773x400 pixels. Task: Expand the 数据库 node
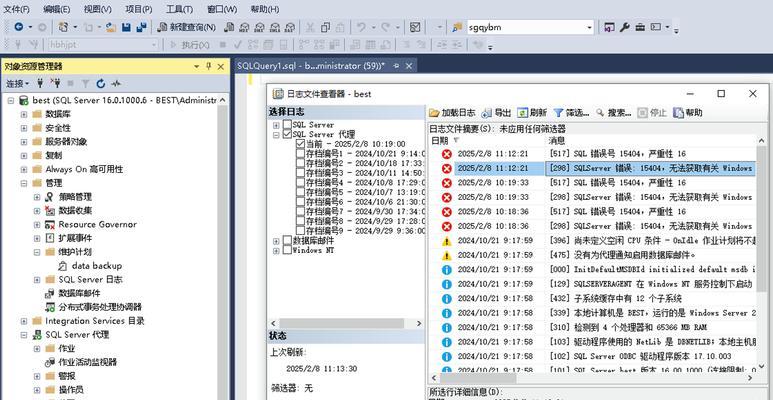pyautogui.click(x=24, y=114)
